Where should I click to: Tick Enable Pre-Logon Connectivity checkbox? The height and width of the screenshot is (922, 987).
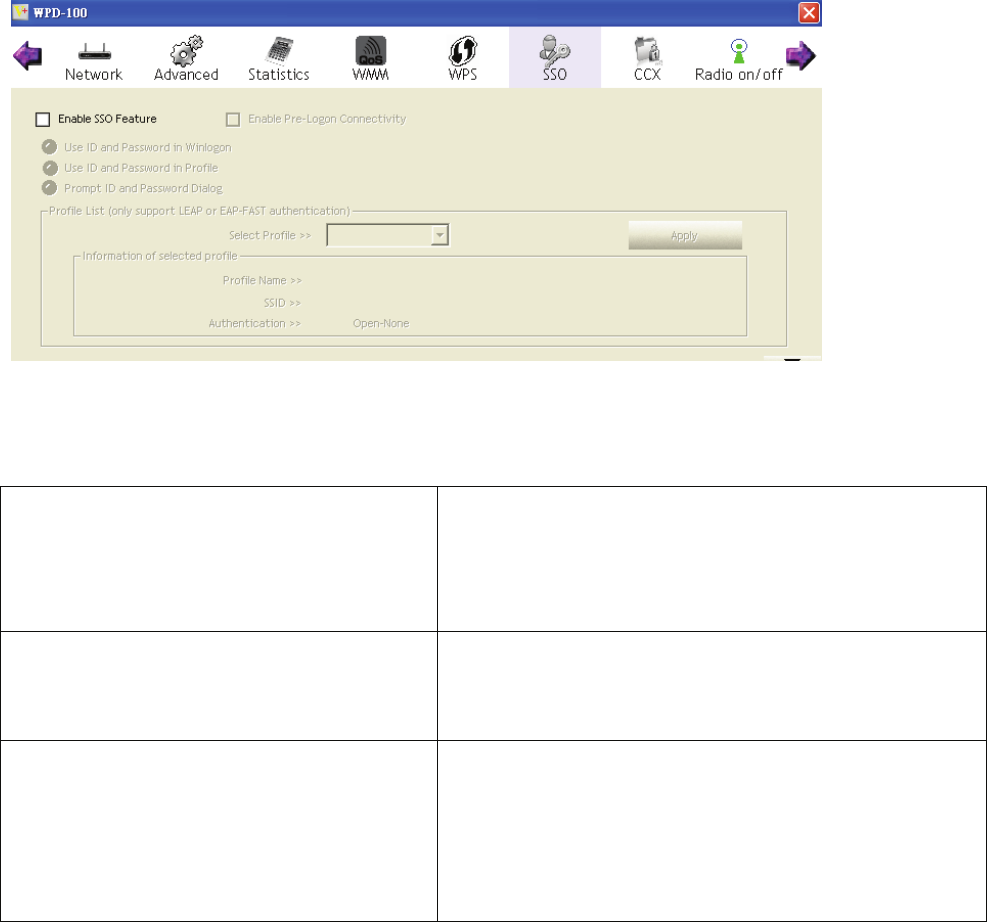(x=233, y=120)
